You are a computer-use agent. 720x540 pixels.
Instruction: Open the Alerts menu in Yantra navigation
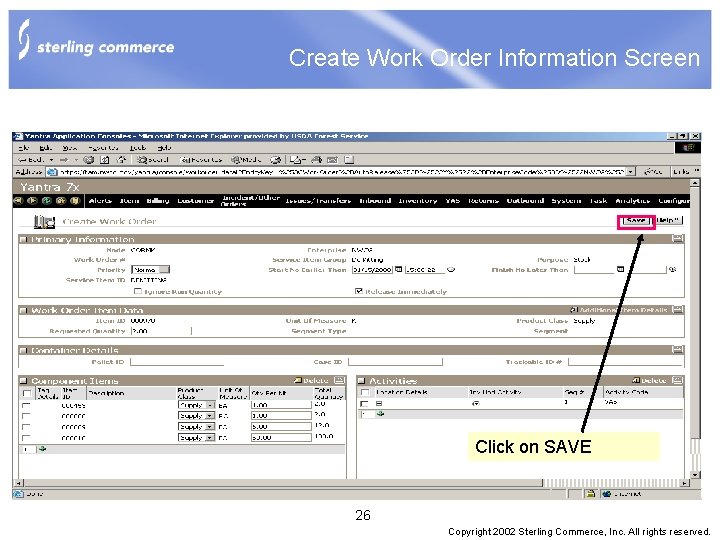coord(100,201)
